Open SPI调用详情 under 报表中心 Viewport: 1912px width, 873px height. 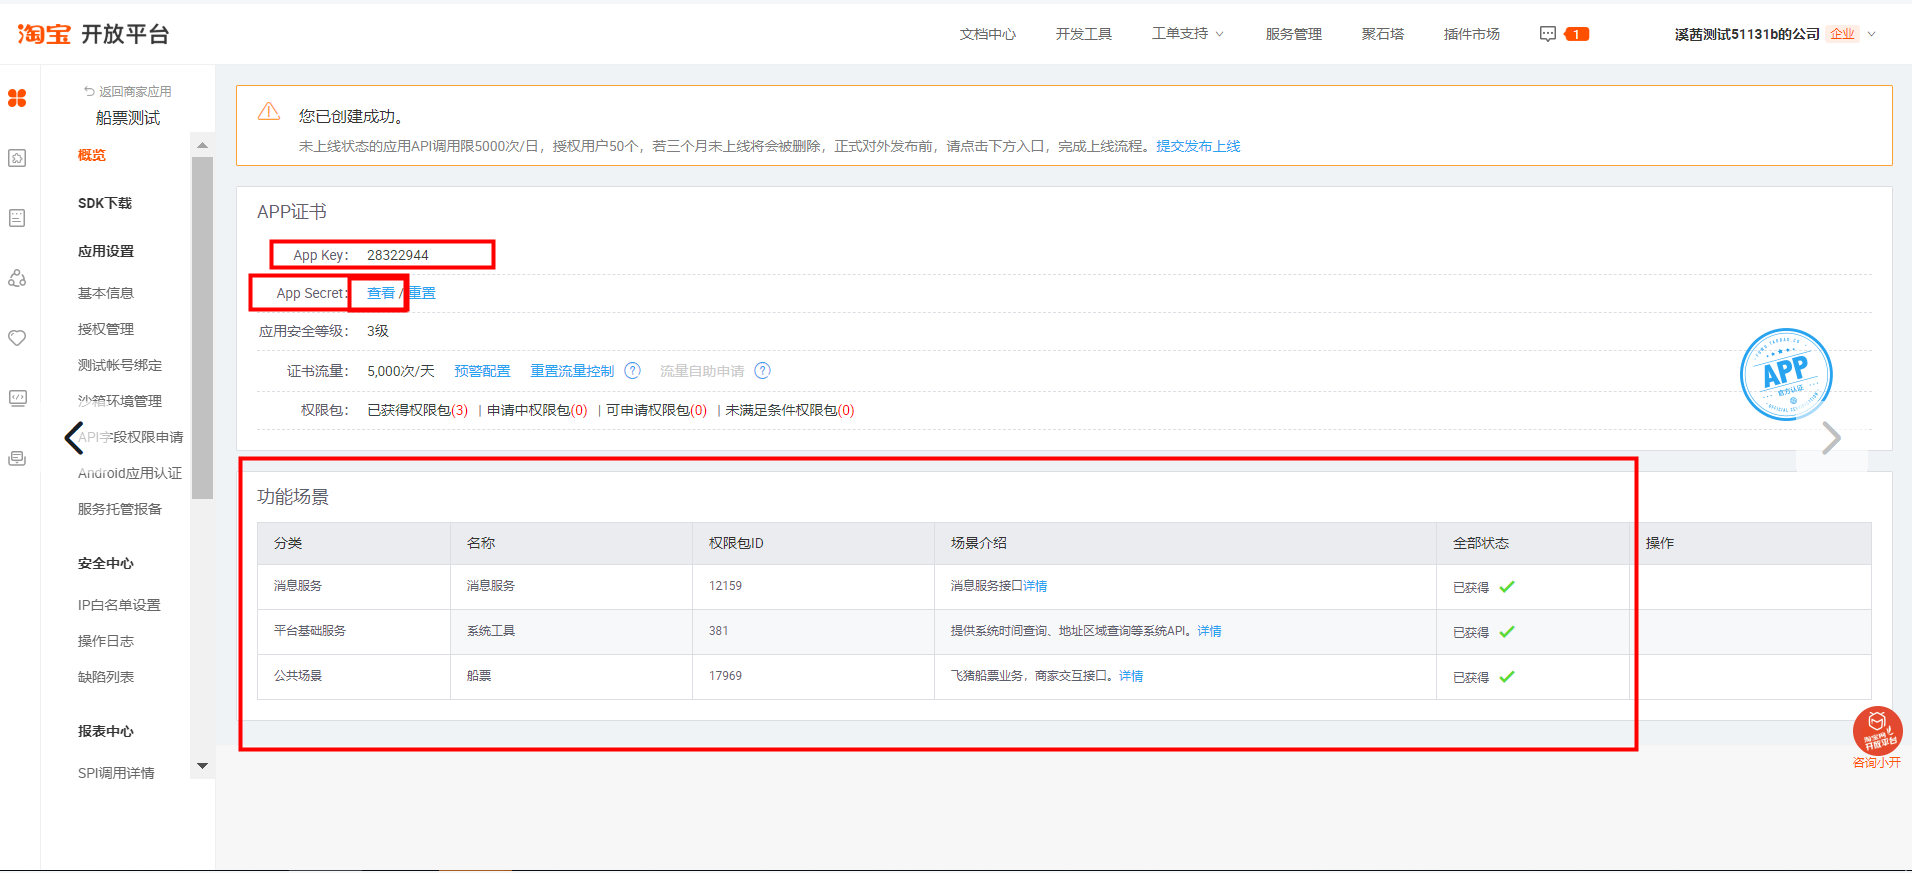tap(116, 773)
